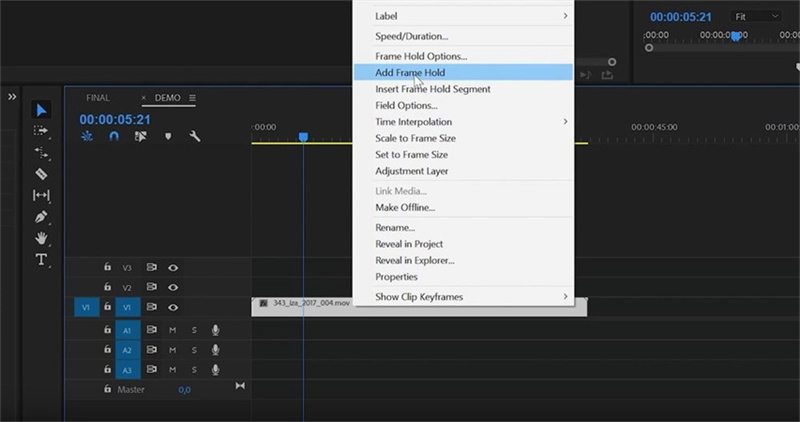This screenshot has height=422, width=800.
Task: Select the Track Select Forward tool
Action: (x=41, y=131)
